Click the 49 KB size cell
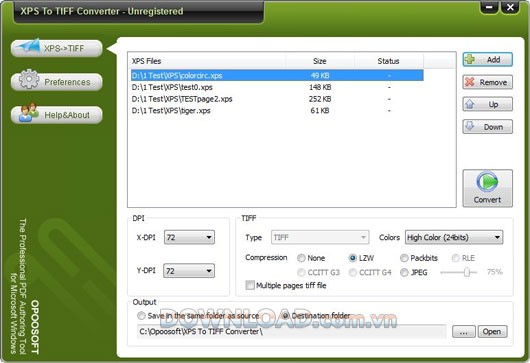 point(320,75)
